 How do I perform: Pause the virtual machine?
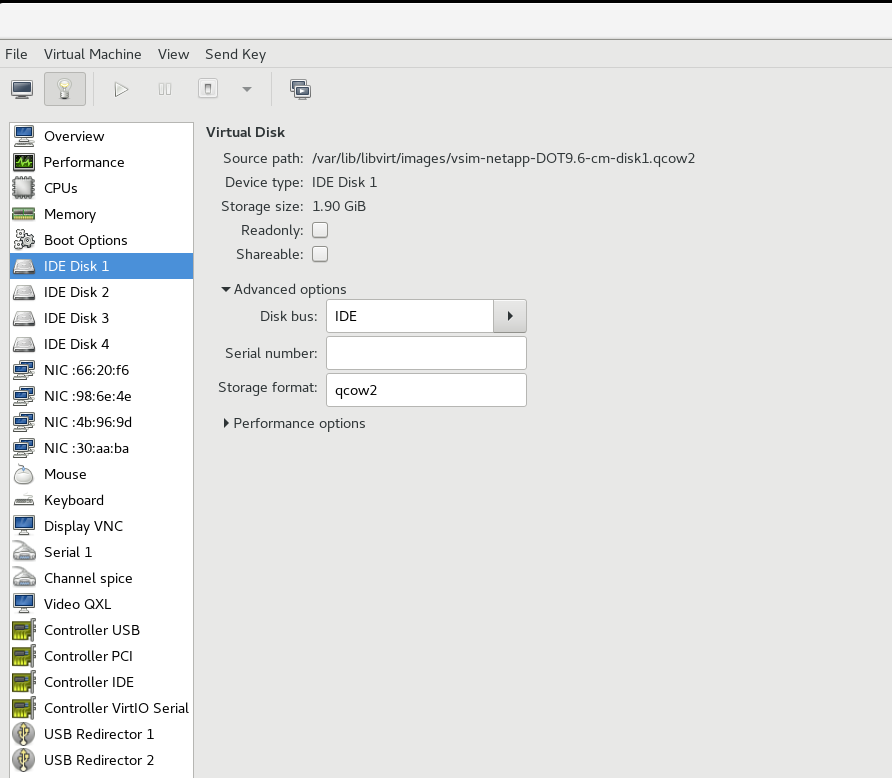point(163,88)
